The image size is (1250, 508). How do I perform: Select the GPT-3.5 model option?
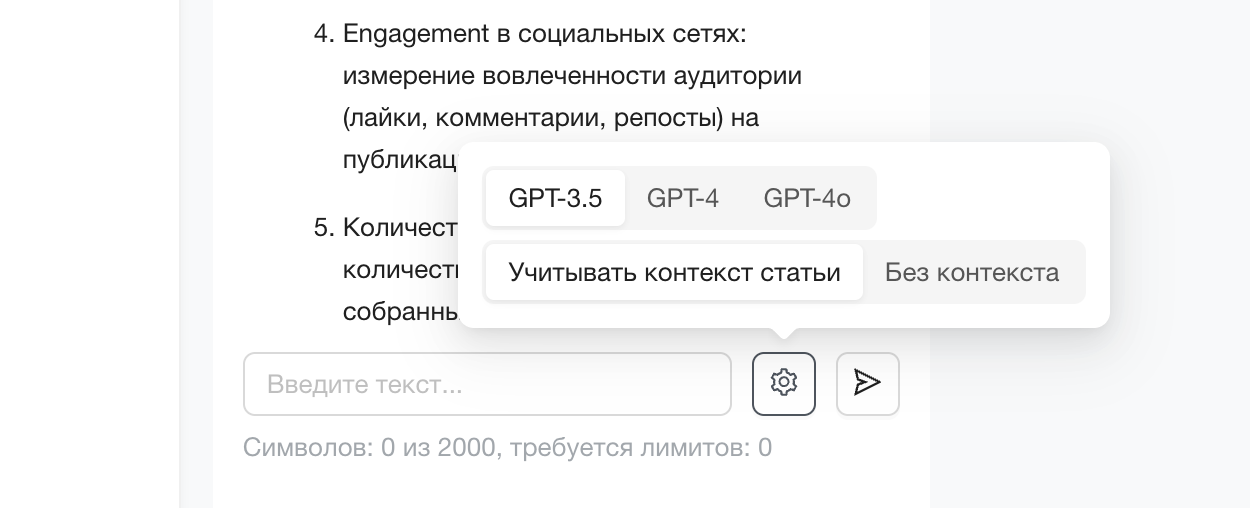point(555,198)
